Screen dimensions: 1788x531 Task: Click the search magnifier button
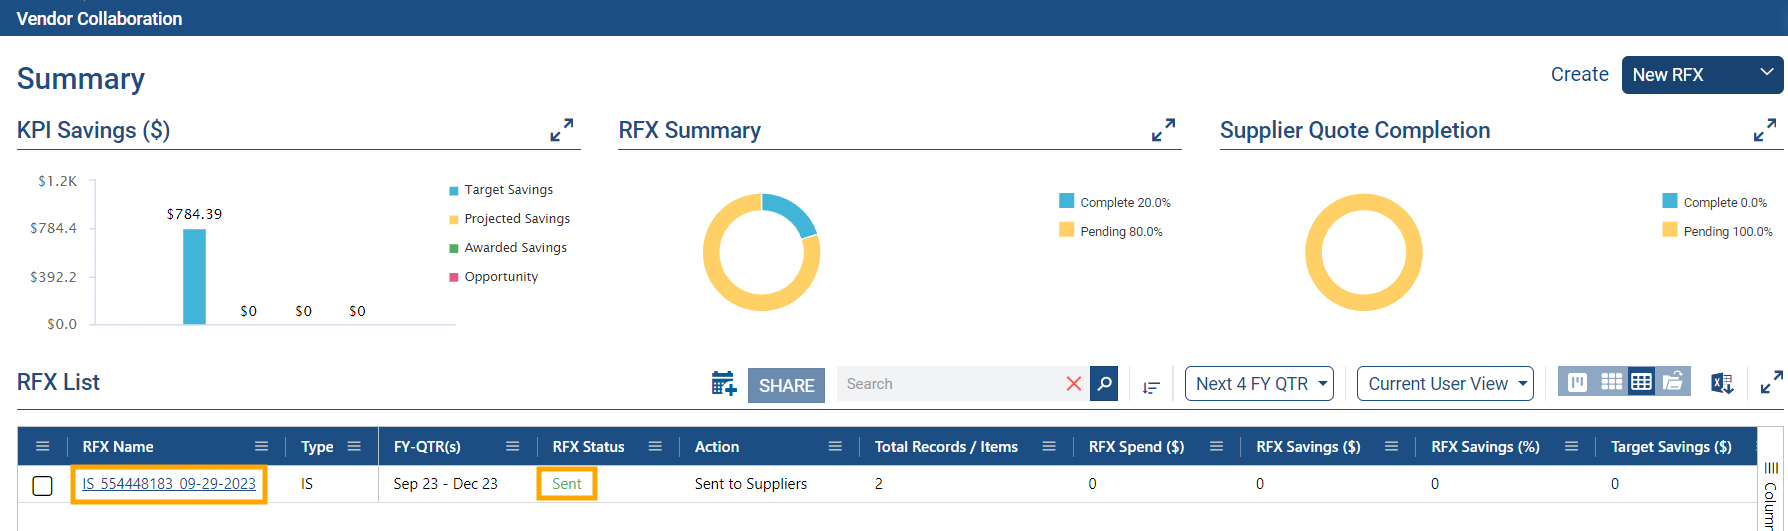click(x=1104, y=384)
